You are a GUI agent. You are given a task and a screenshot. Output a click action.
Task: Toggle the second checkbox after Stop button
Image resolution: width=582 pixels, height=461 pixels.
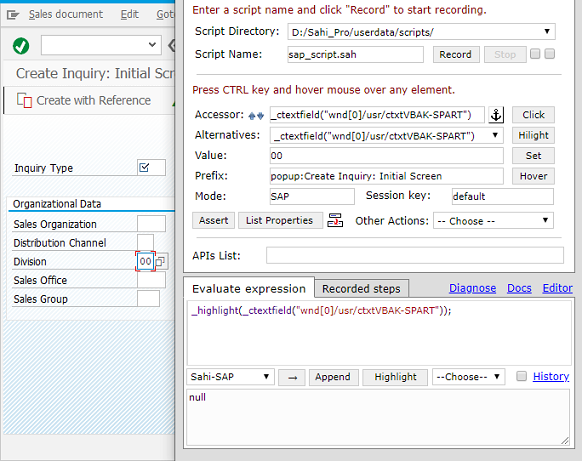[x=550, y=54]
